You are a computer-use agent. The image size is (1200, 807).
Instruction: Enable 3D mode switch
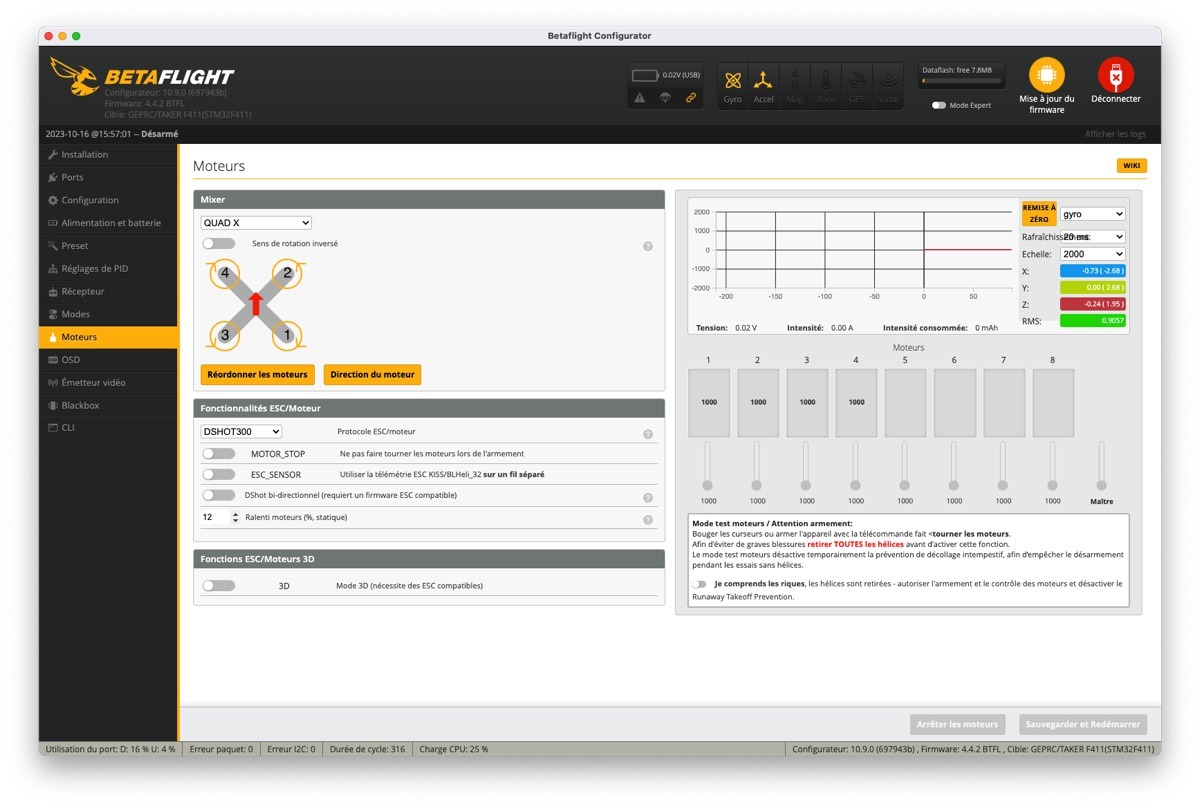(x=219, y=585)
